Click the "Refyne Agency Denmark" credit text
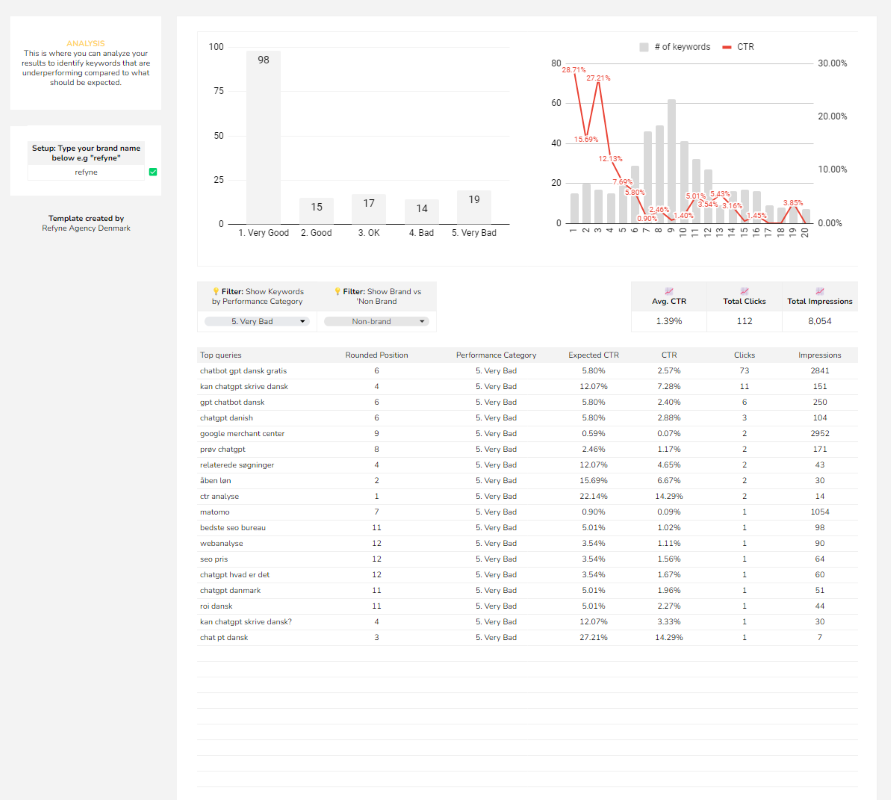 86,228
